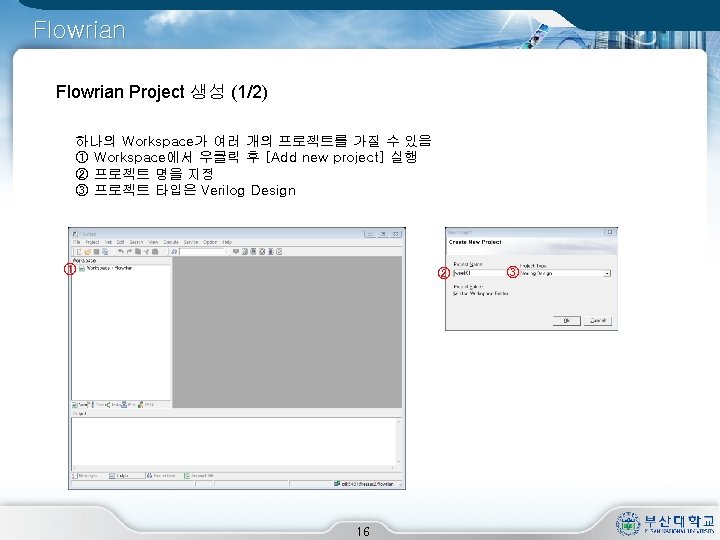The width and height of the screenshot is (720, 540).
Task: Click the New file toolbar icon
Action: coord(79,252)
